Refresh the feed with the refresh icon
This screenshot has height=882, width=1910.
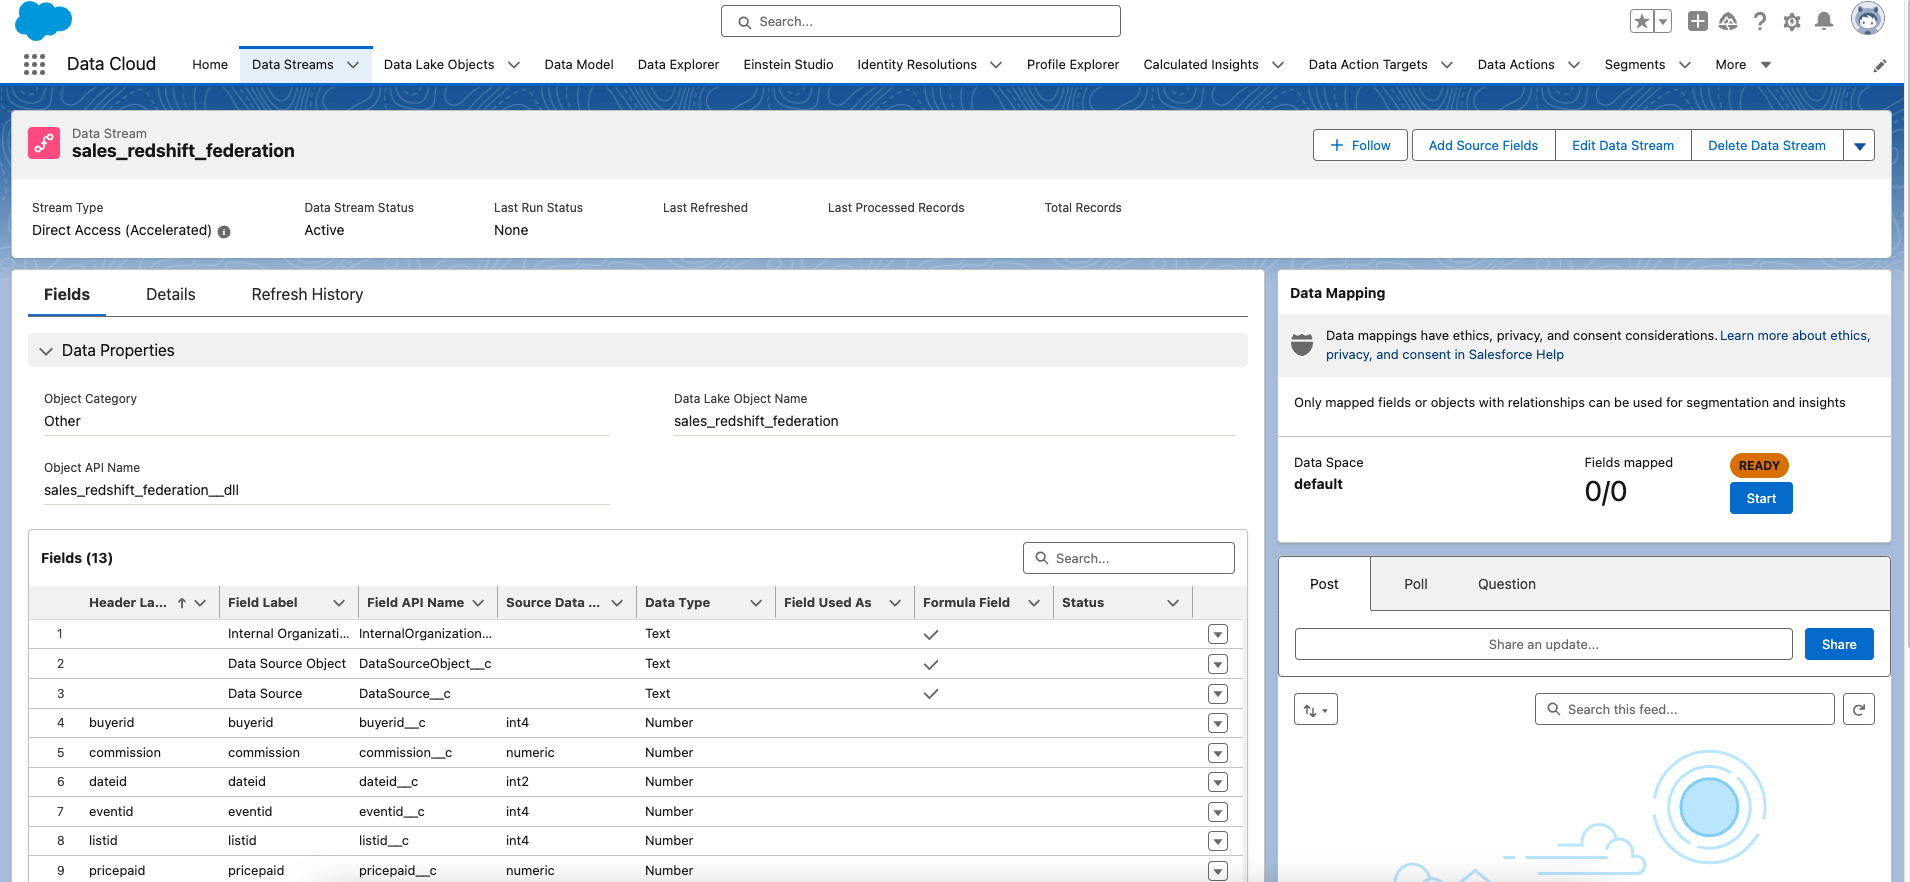point(1859,709)
